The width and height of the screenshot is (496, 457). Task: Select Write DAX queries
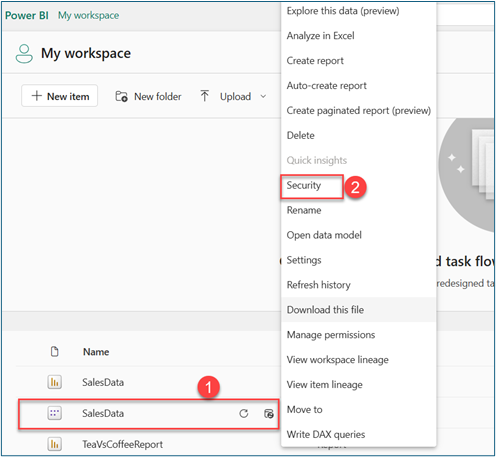pyautogui.click(x=326, y=434)
